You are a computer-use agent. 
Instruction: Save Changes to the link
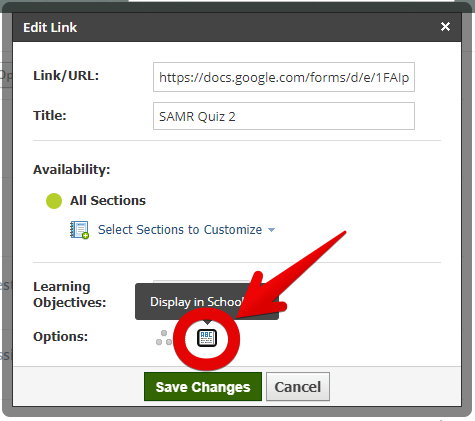click(203, 387)
